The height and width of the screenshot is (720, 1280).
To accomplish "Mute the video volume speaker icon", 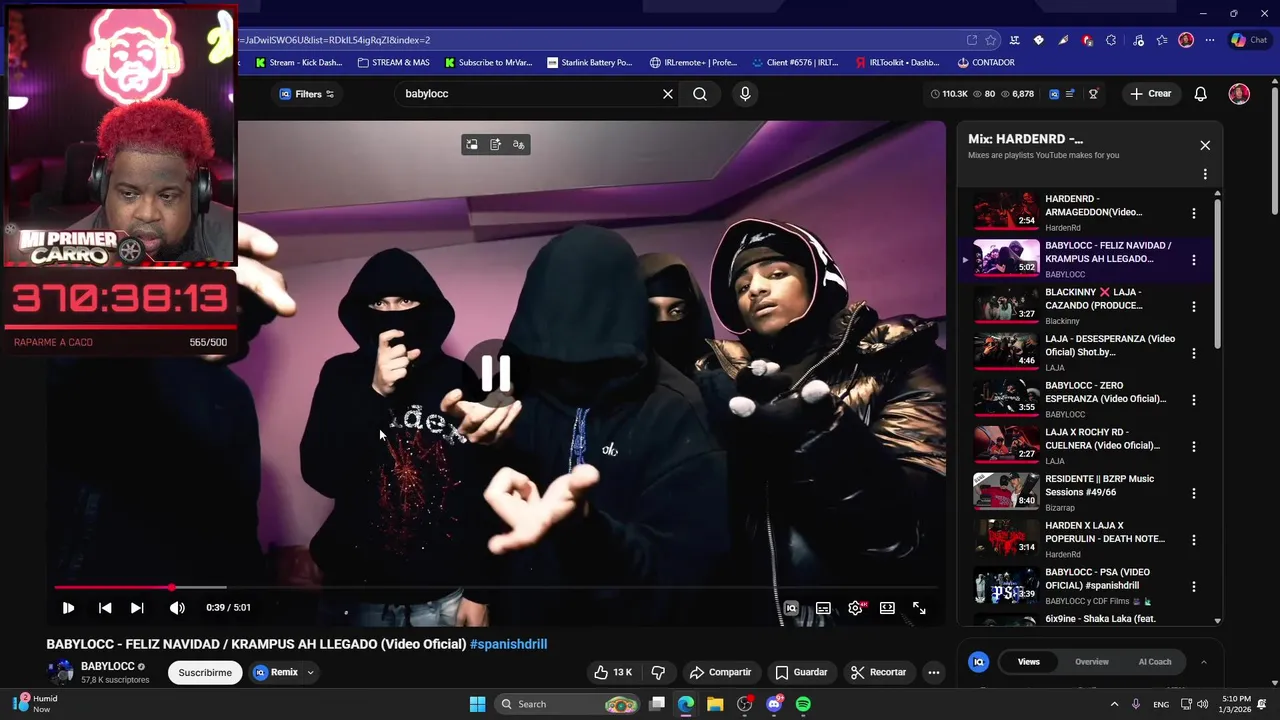I will [x=177, y=608].
